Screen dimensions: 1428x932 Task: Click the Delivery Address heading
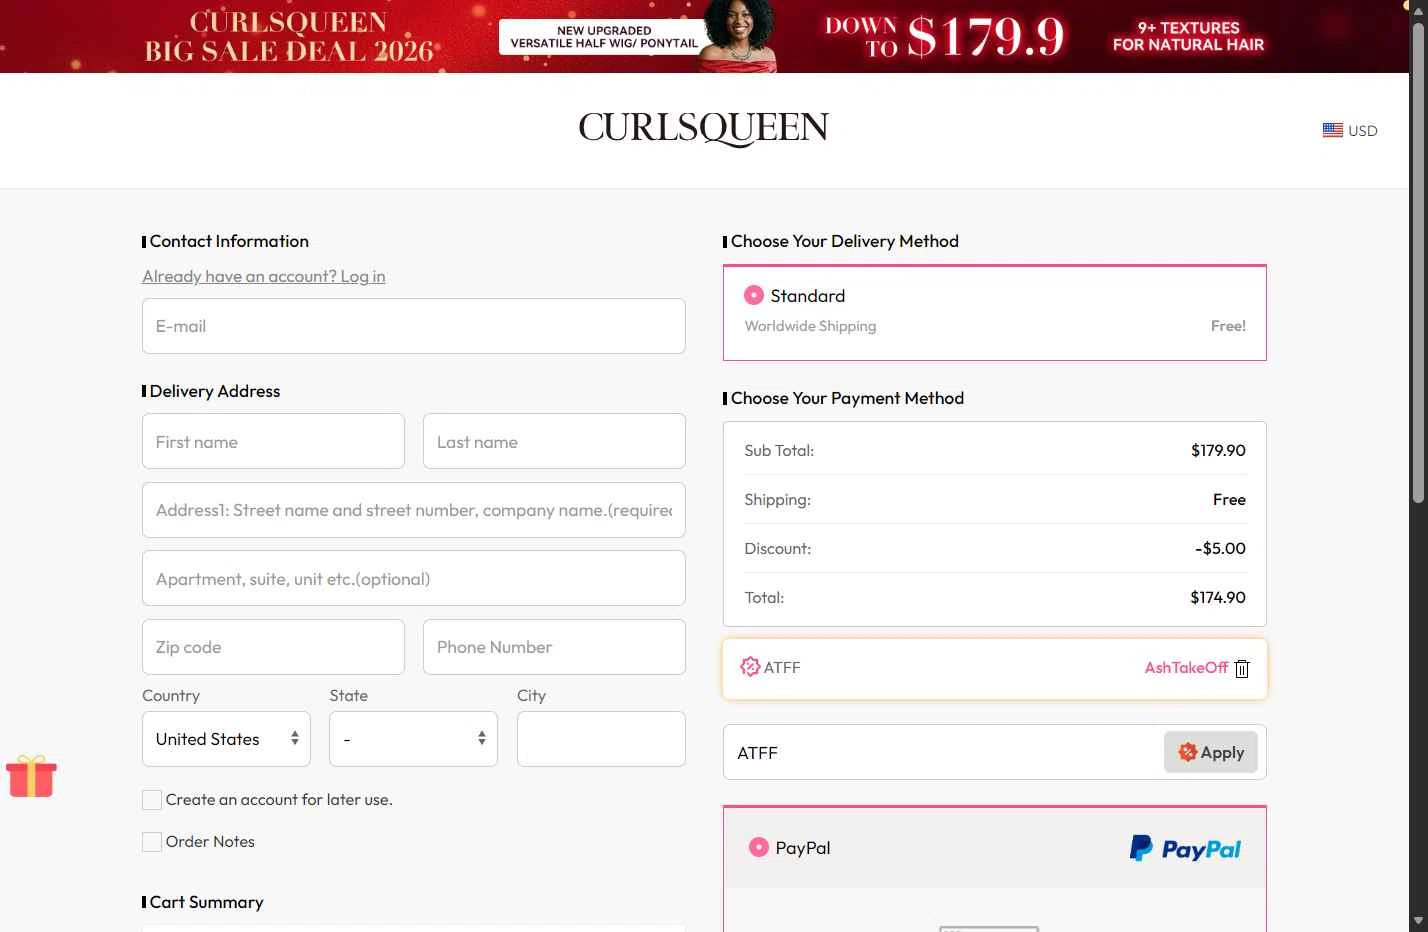click(x=215, y=391)
